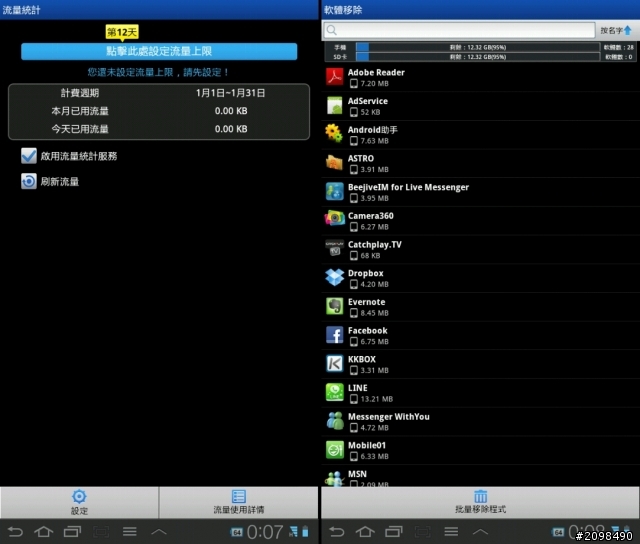This screenshot has height=544, width=640.
Task: Select the 計費週期 1月1日~1月31日 row
Action: (x=159, y=93)
